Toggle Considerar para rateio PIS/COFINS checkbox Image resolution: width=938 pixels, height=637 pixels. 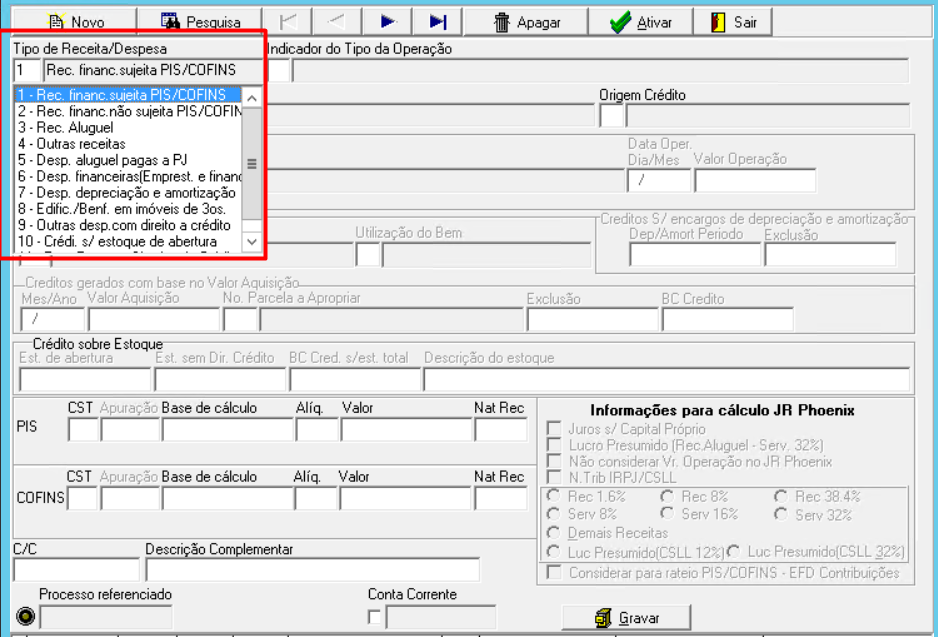(554, 572)
